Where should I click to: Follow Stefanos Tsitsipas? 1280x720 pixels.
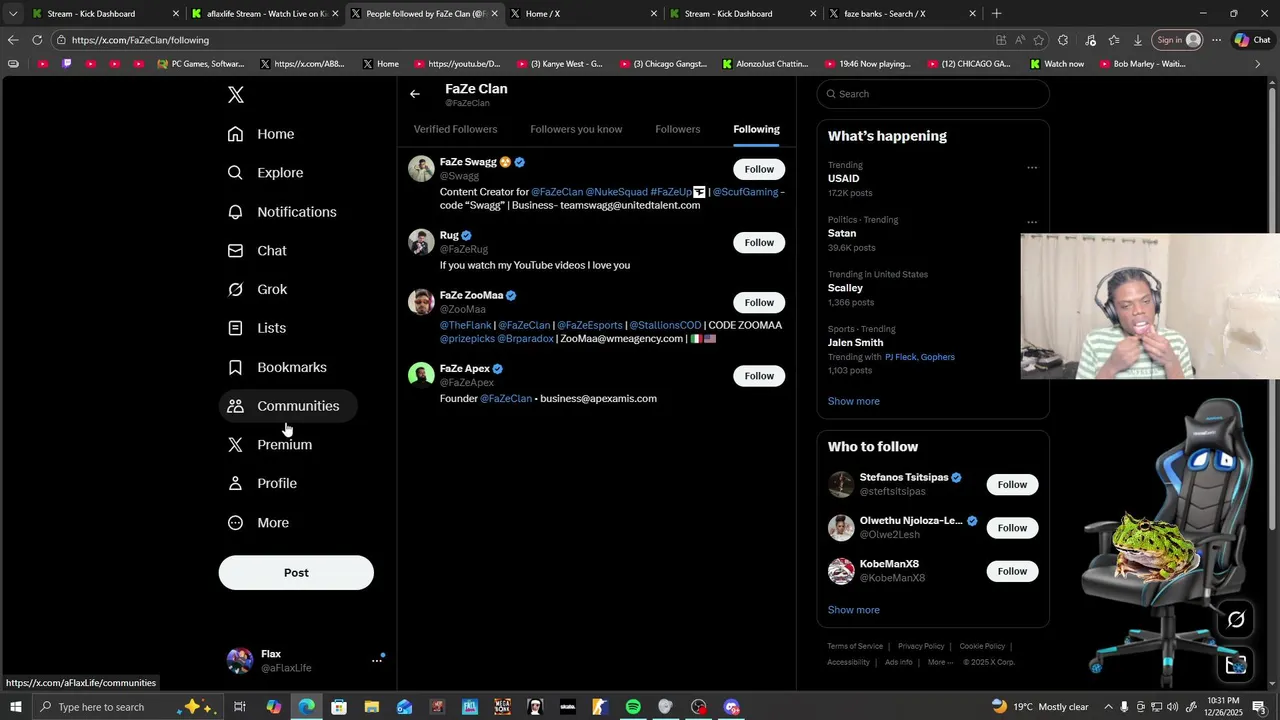tap(1012, 484)
